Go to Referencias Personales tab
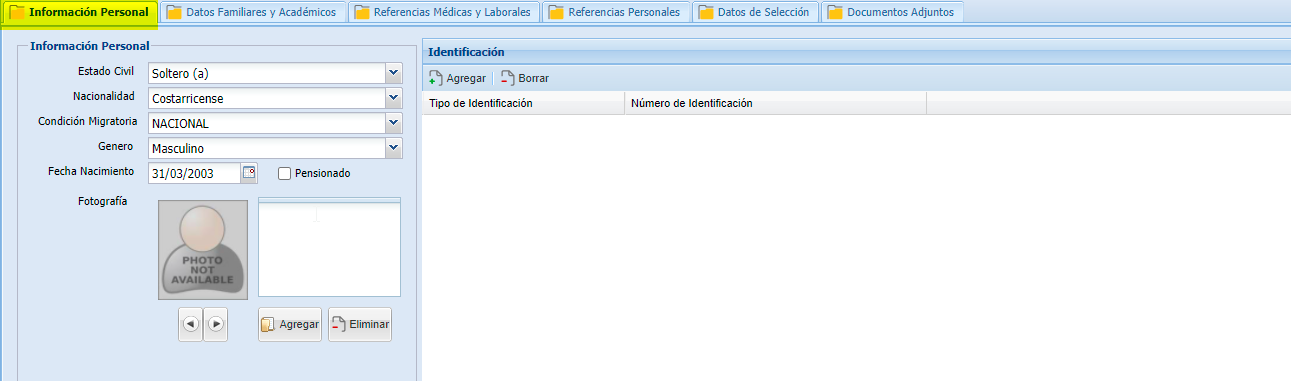This screenshot has height=381, width=1291. tap(617, 12)
